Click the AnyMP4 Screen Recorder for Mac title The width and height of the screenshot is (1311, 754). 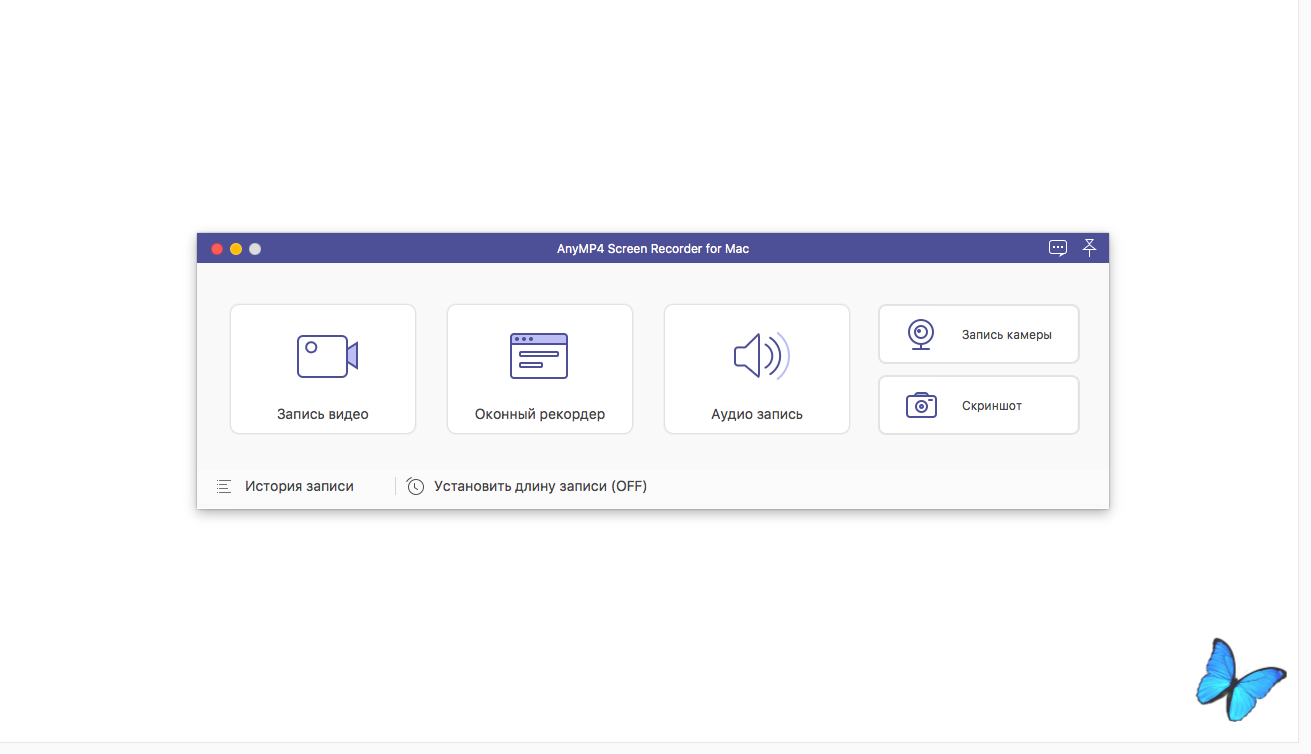tap(653, 249)
